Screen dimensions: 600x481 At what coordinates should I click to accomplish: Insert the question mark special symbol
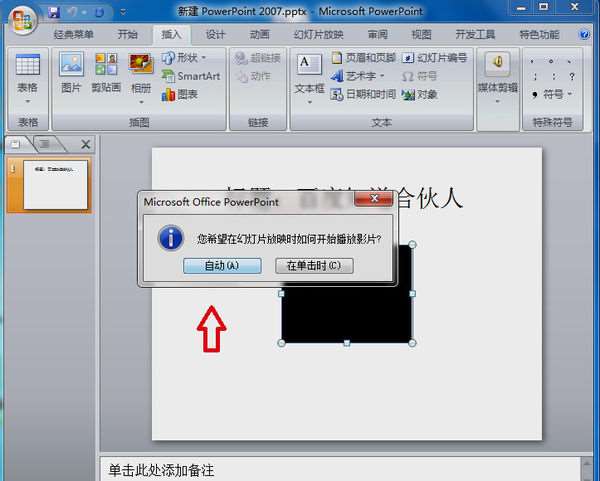coord(572,77)
